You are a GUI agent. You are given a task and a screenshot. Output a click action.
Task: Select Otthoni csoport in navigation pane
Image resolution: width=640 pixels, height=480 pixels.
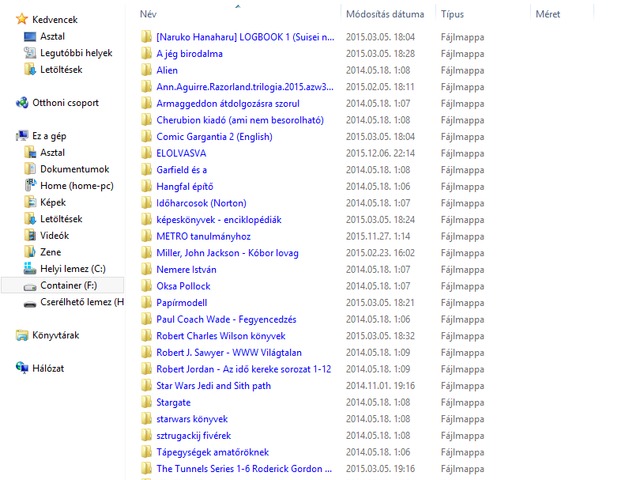(65, 103)
